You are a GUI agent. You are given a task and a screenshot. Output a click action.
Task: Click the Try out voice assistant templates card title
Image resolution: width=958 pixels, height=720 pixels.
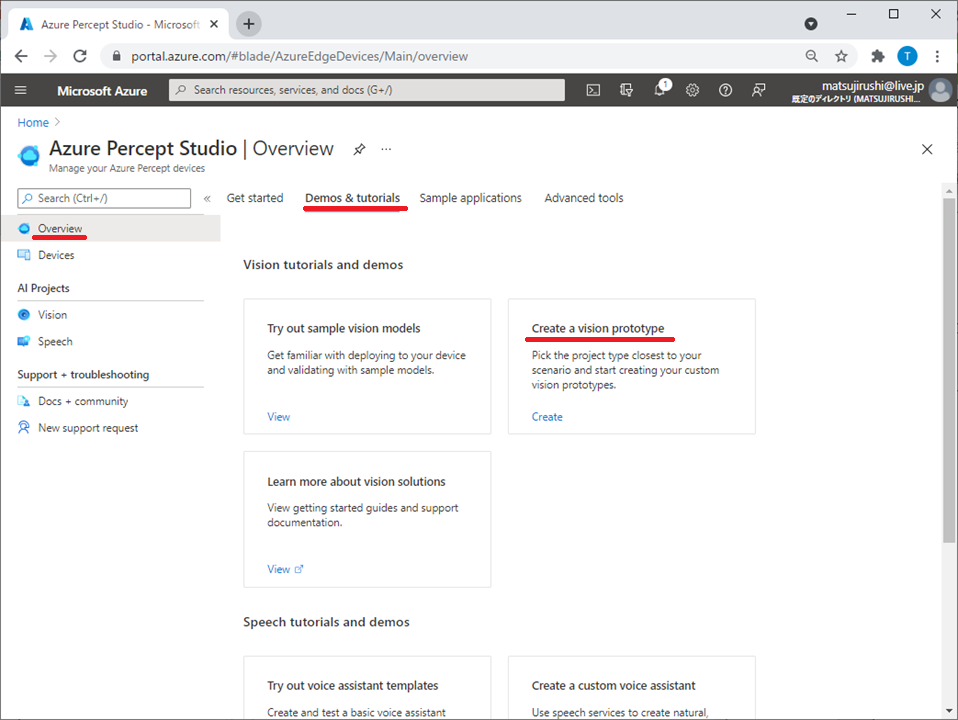(353, 686)
